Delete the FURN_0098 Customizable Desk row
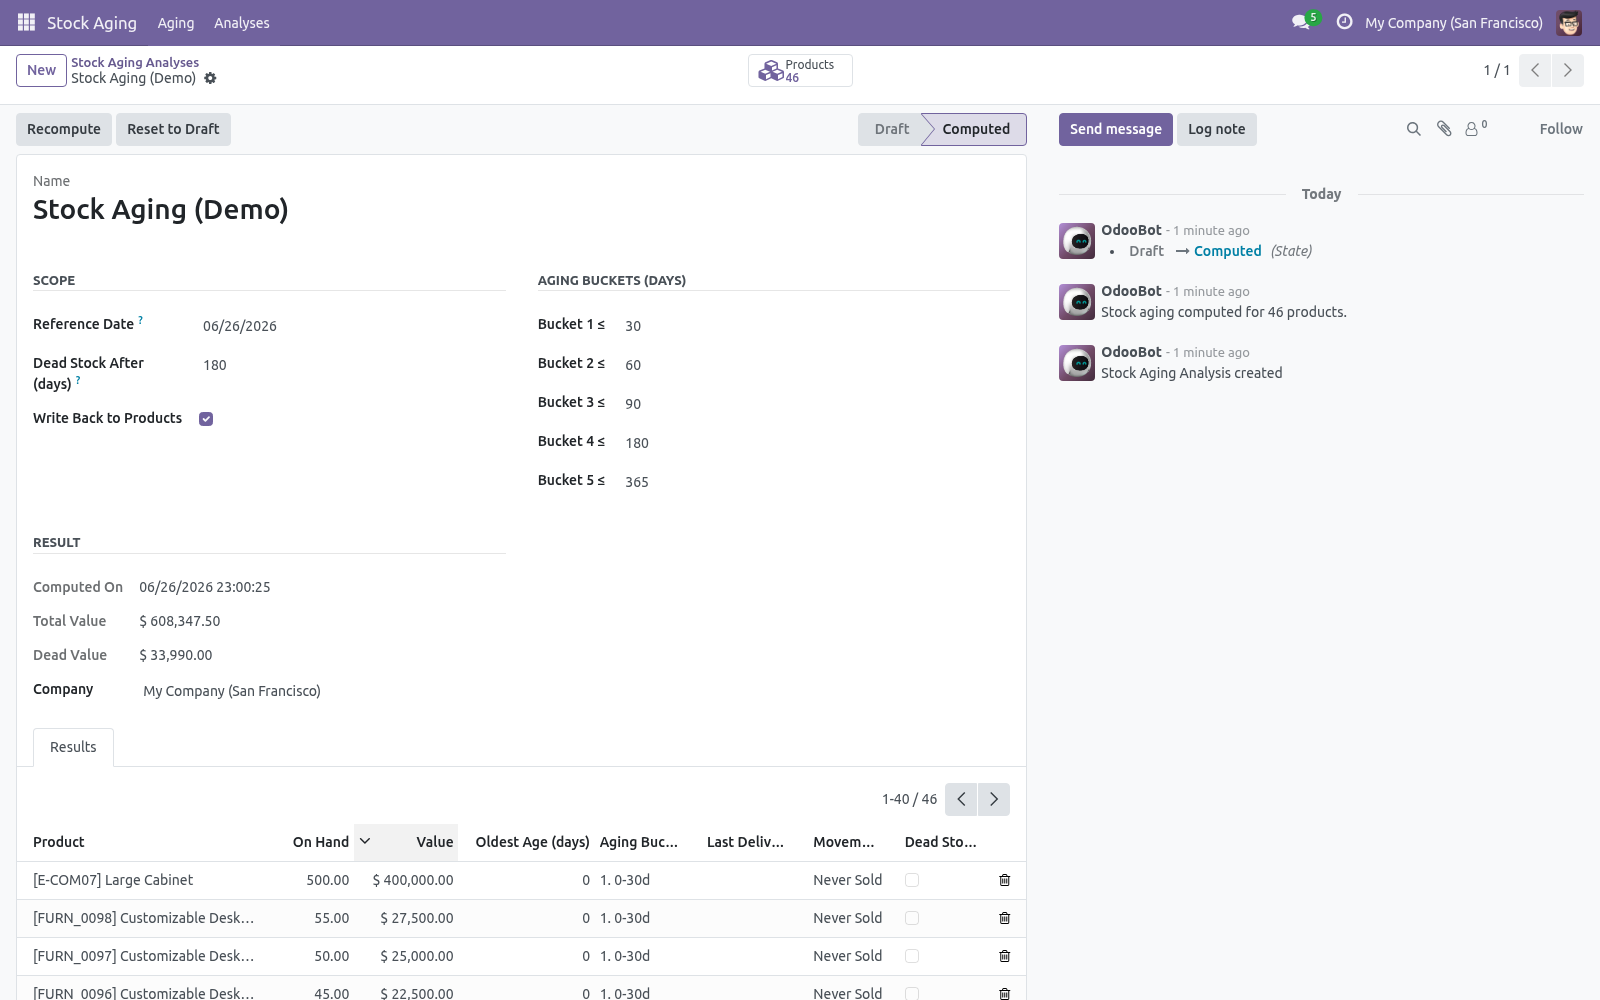This screenshot has width=1600, height=1000. tap(1005, 918)
